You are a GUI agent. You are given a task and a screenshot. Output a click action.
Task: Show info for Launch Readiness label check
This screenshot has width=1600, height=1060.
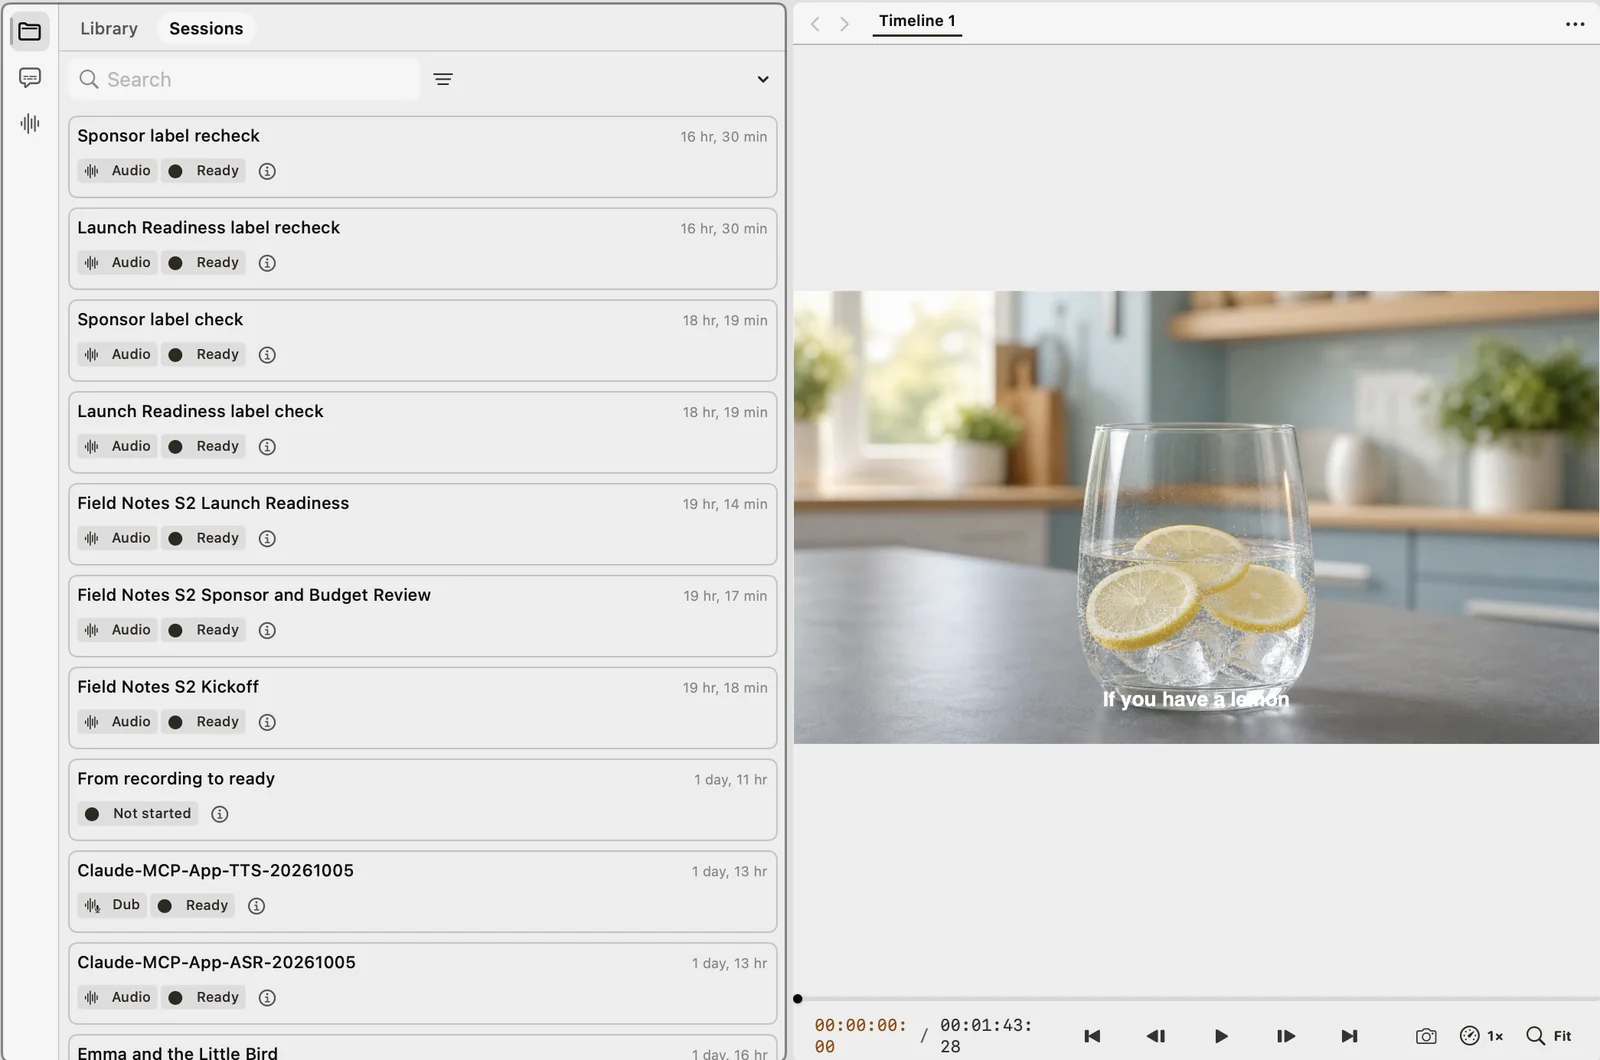click(x=267, y=447)
